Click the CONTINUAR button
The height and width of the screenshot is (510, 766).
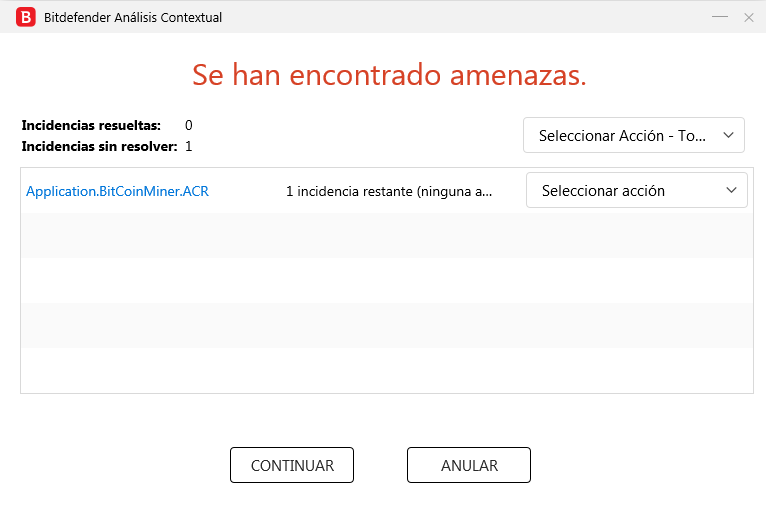coord(292,465)
